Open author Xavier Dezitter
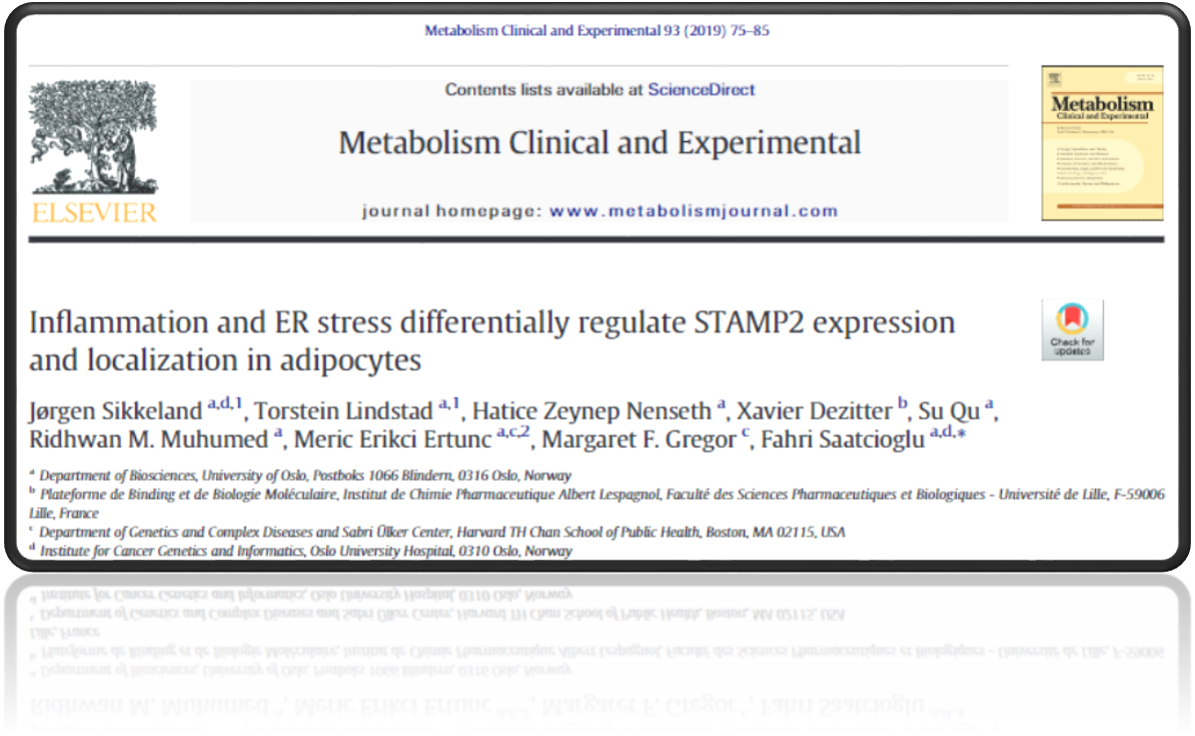 [x=816, y=411]
